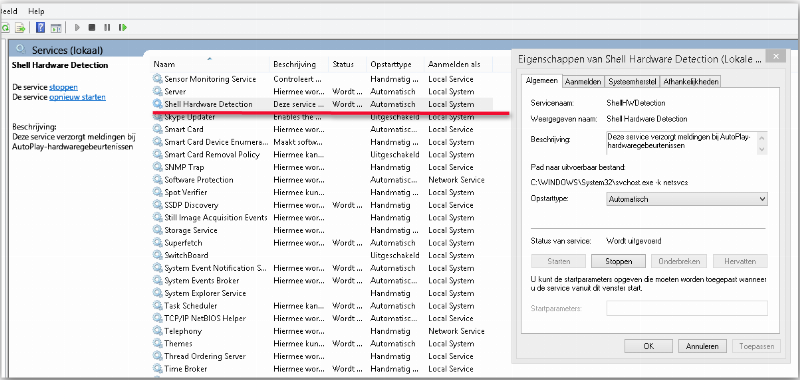
Task: Click gear icon of SwitchBoard
Action: click(x=158, y=255)
